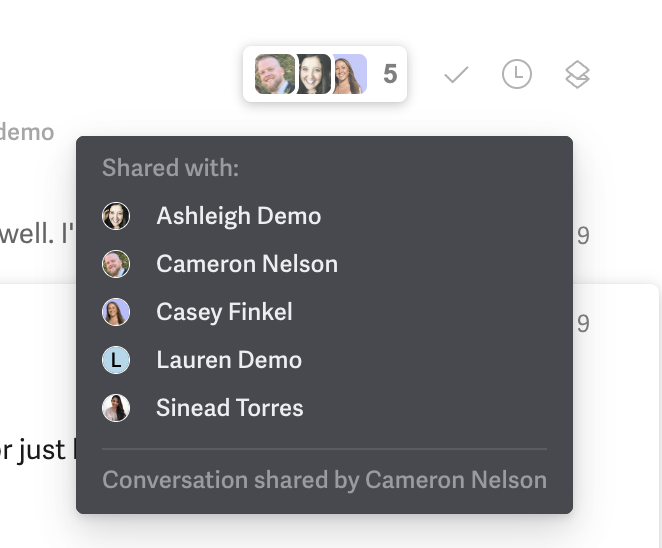Click the stacked layers icon

[x=577, y=75]
